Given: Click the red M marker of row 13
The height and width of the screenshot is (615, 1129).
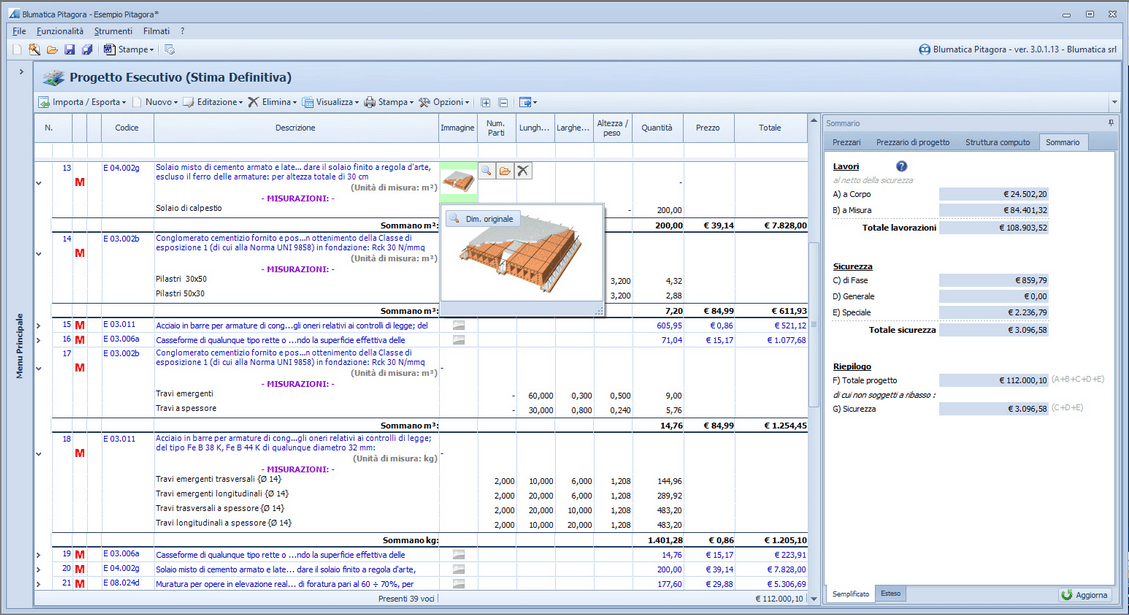Looking at the screenshot, I should point(80,182).
